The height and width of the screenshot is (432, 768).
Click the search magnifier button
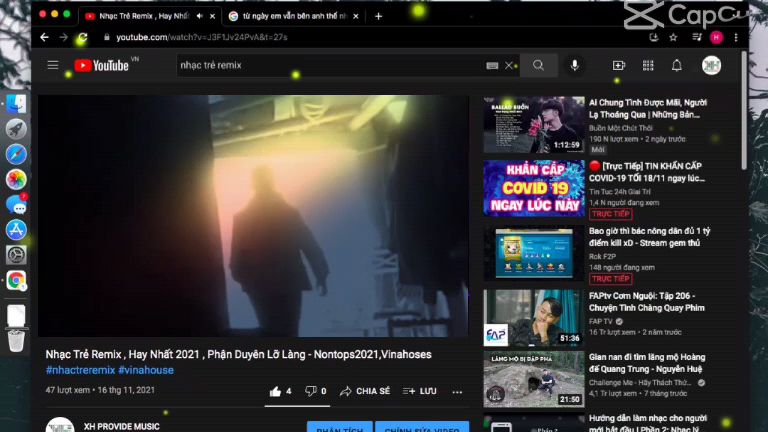coord(538,65)
